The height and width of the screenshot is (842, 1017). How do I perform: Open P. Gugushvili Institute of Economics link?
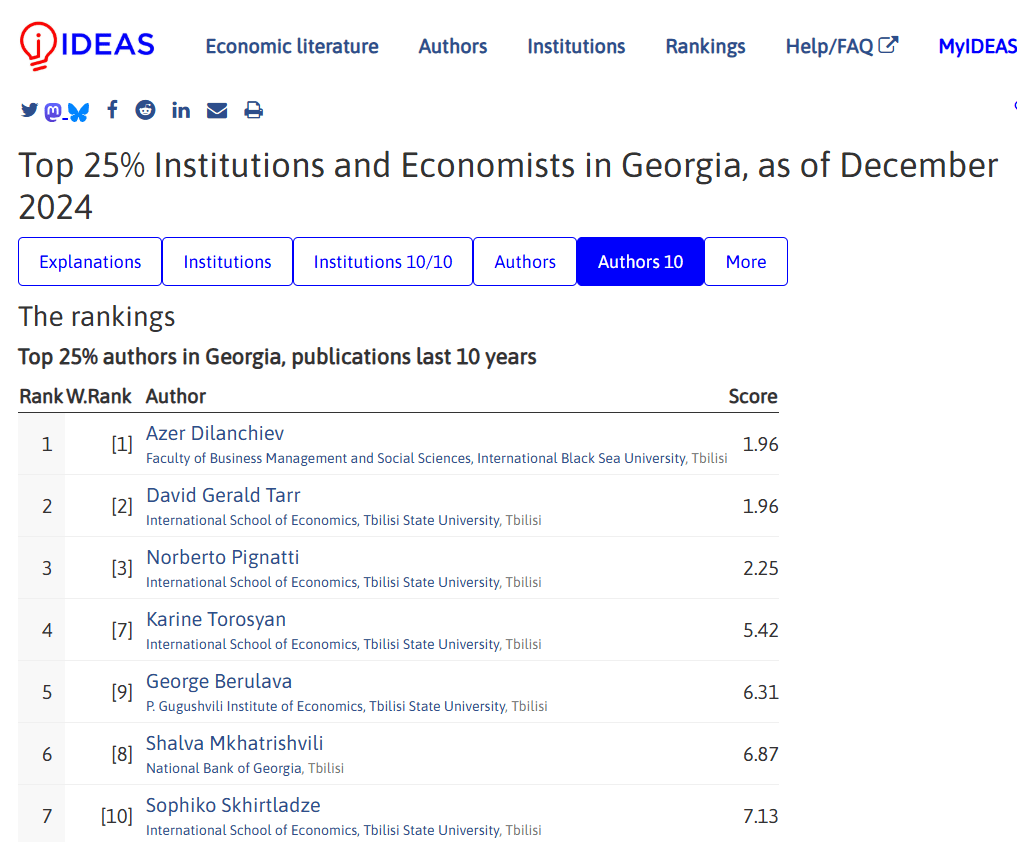coord(326,706)
